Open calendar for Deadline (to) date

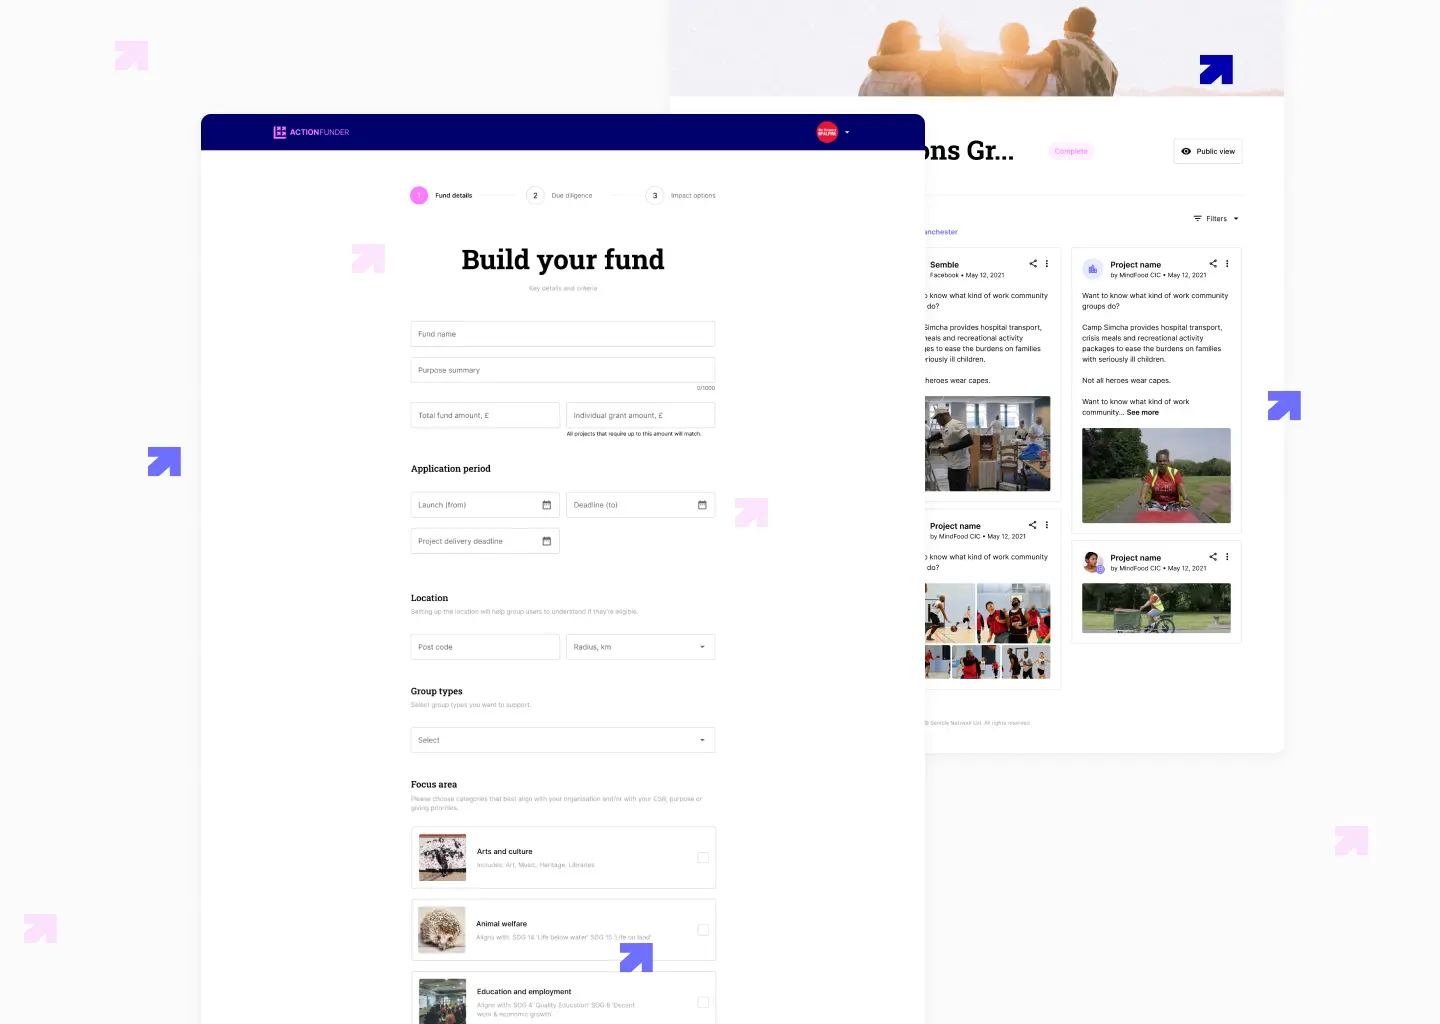pos(702,505)
